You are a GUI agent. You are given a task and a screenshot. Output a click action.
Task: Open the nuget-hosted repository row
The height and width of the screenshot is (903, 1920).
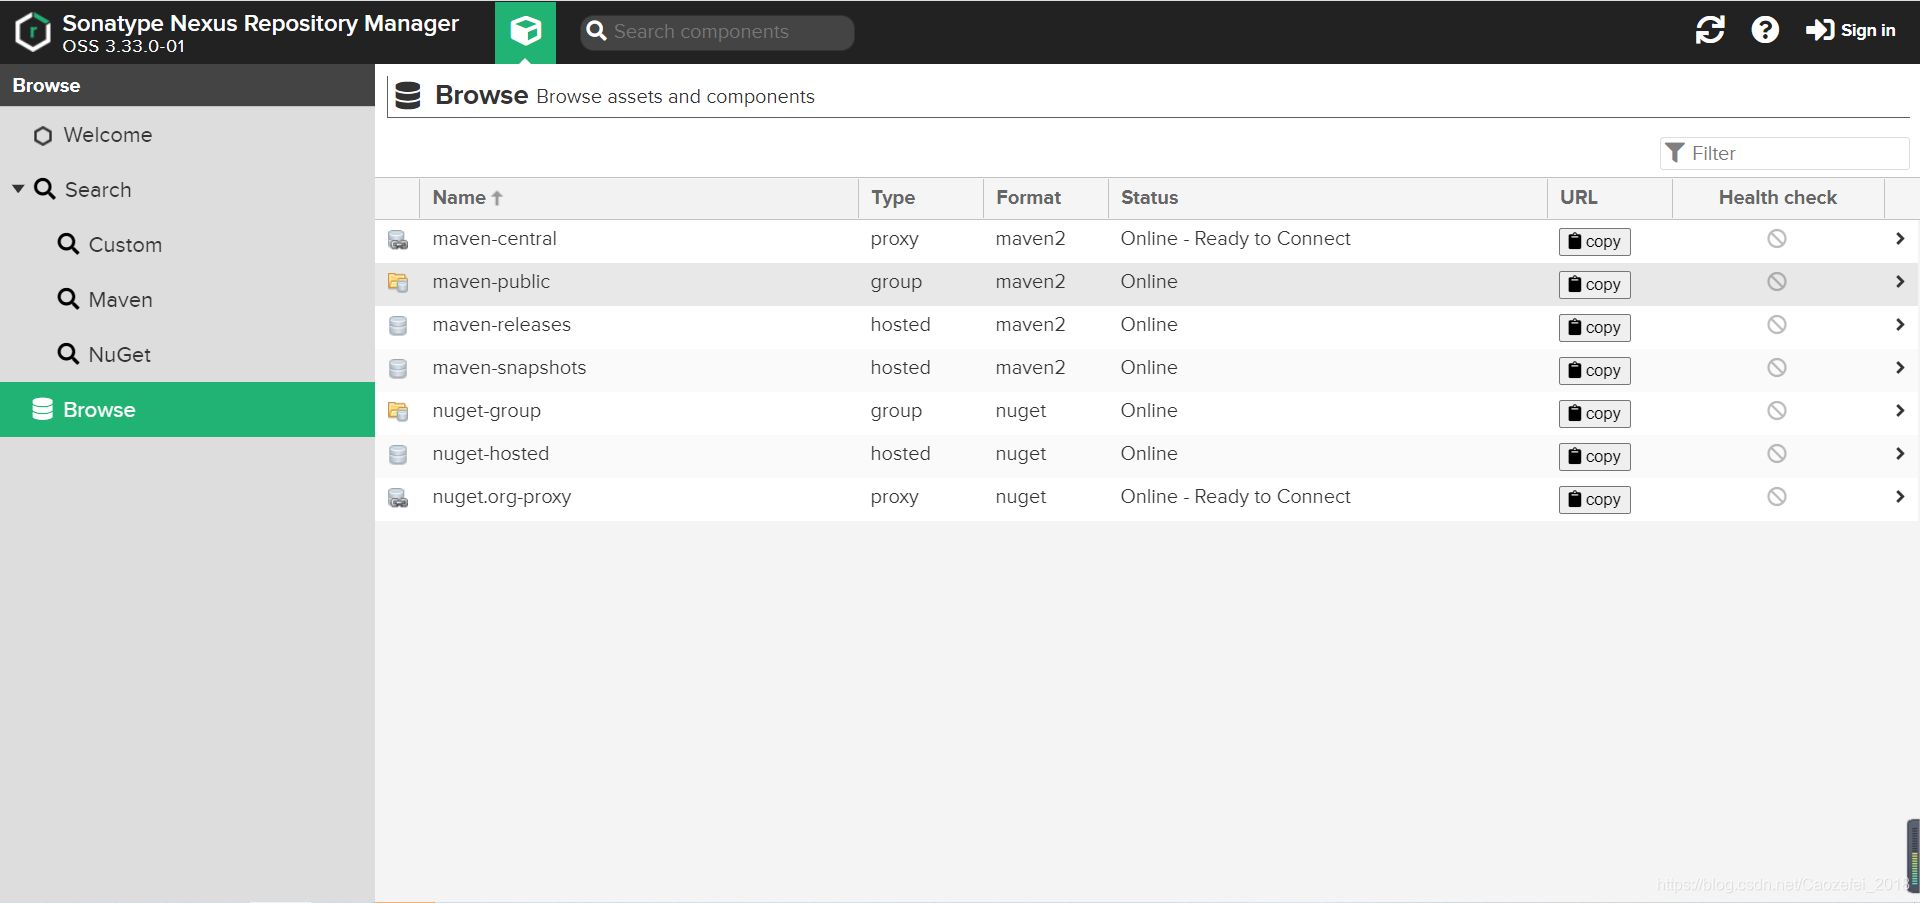[x=1147, y=456]
